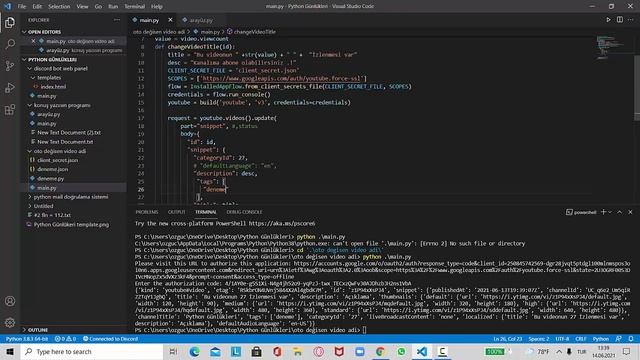Viewport: 640px width, 360px height.
Task: Open Task View on Windows taskbar
Action: point(173,351)
